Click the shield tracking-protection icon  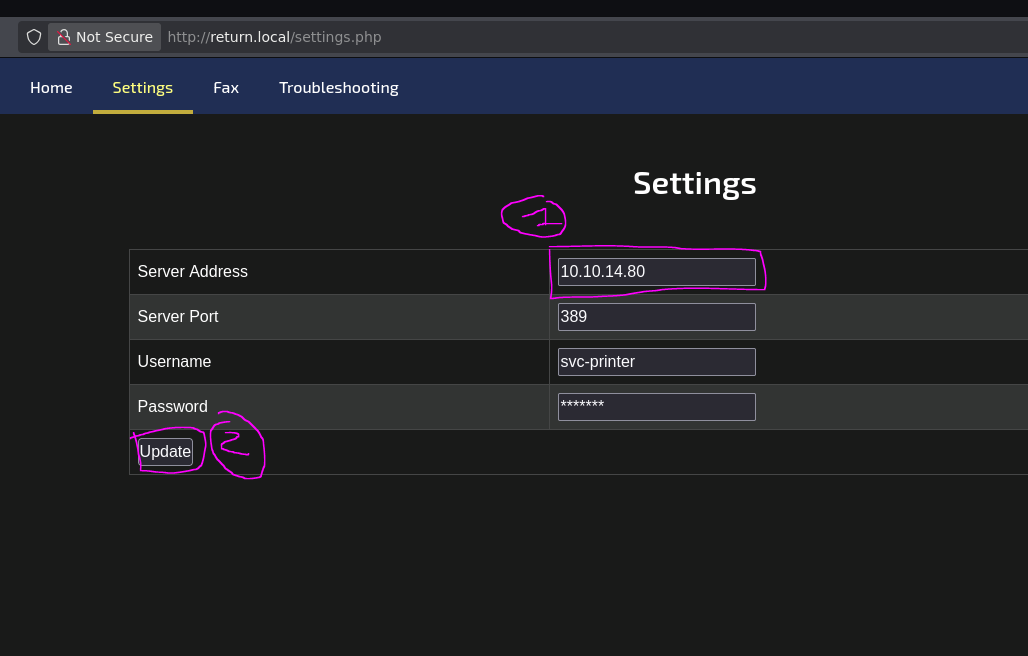point(33,36)
